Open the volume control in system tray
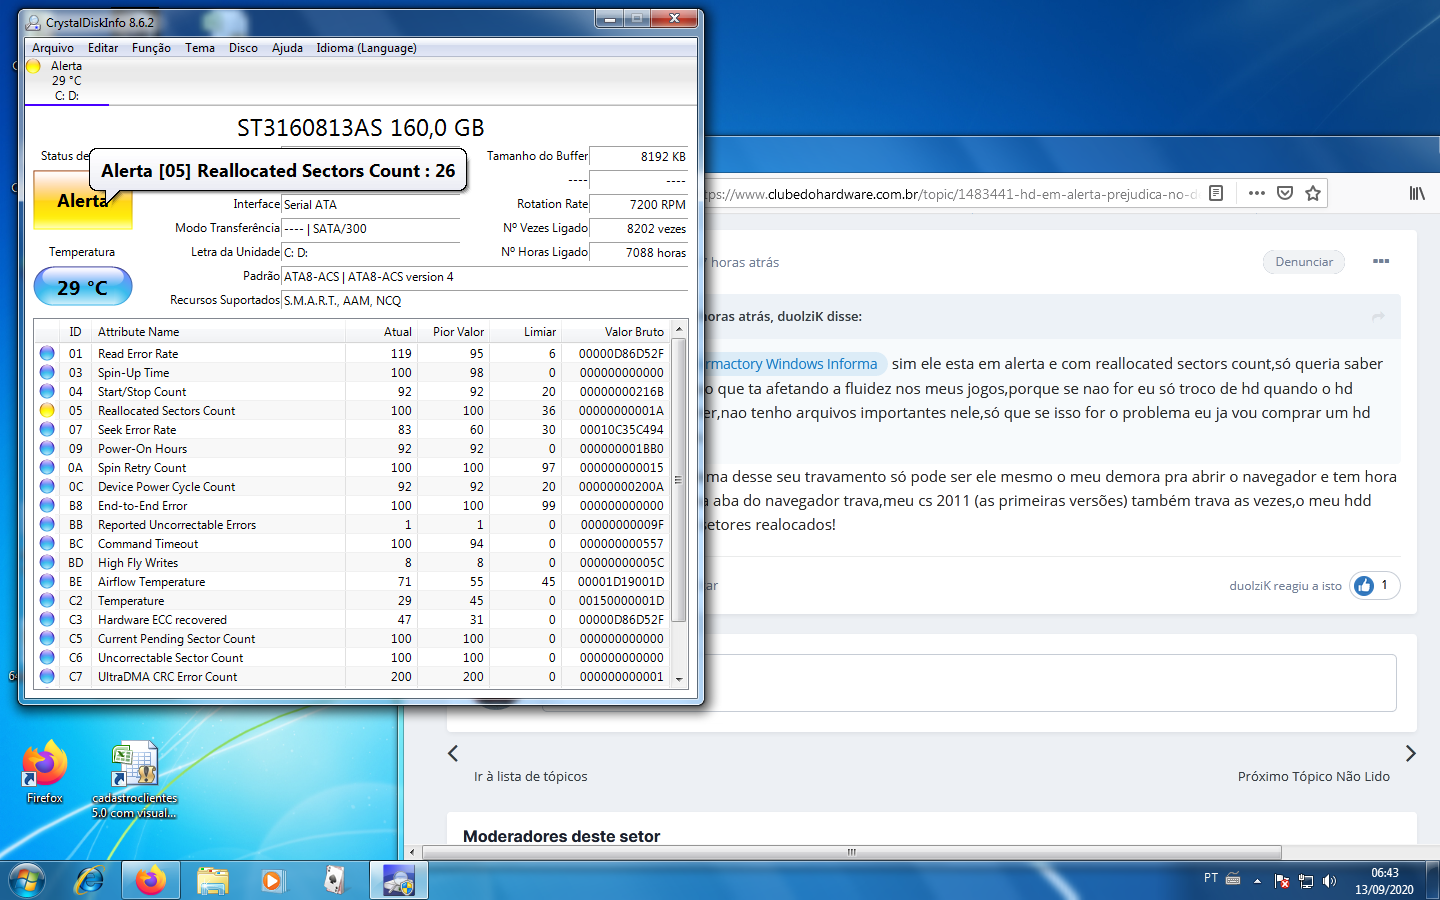Screen dimensions: 1440x900 point(1329,881)
